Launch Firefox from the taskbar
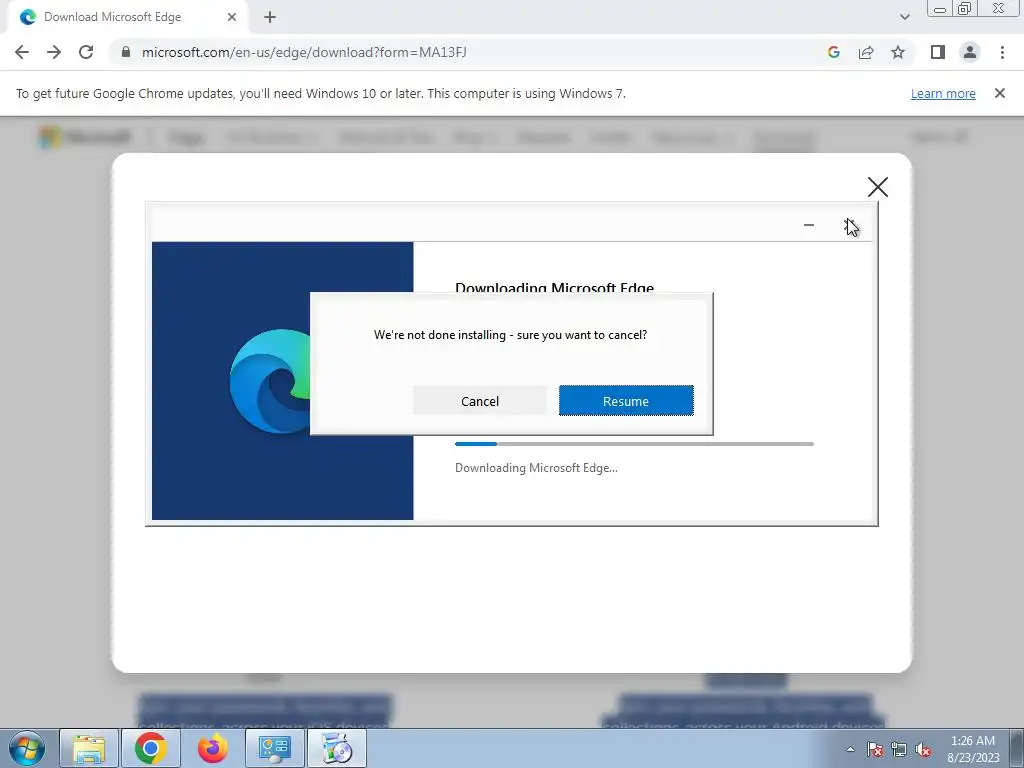This screenshot has width=1024, height=768. [213, 748]
